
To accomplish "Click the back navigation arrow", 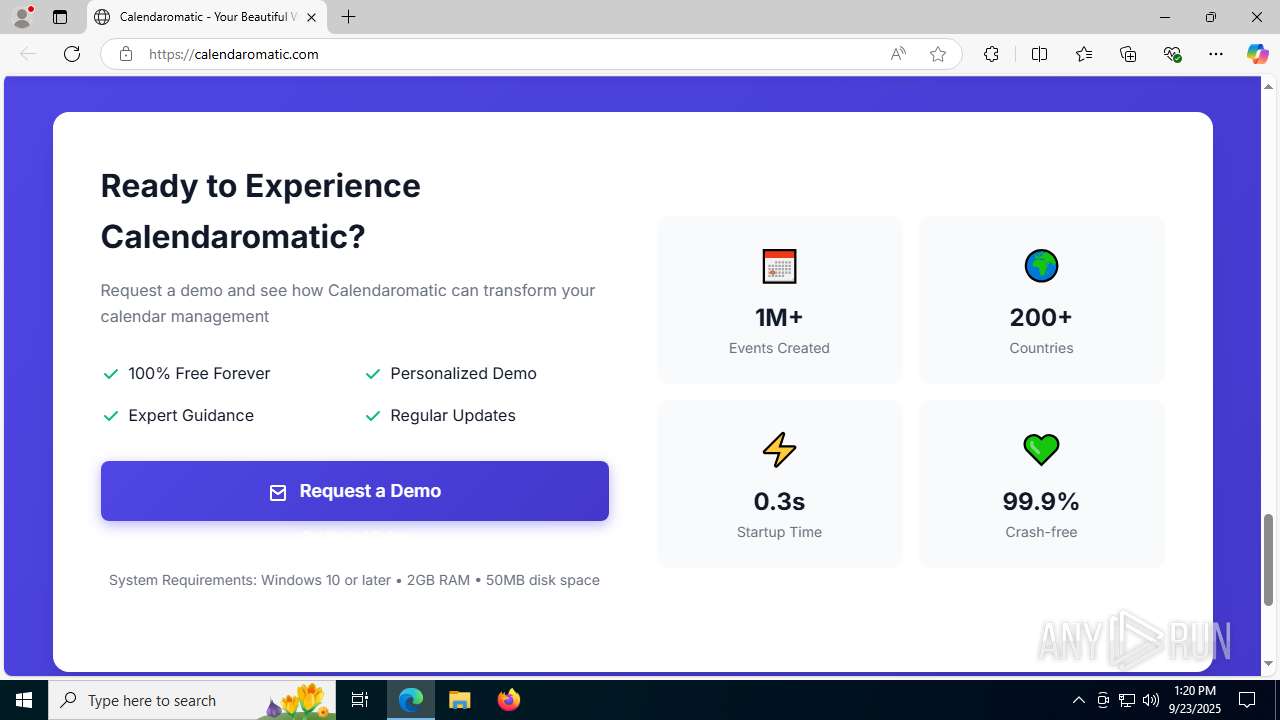I will [28, 54].
